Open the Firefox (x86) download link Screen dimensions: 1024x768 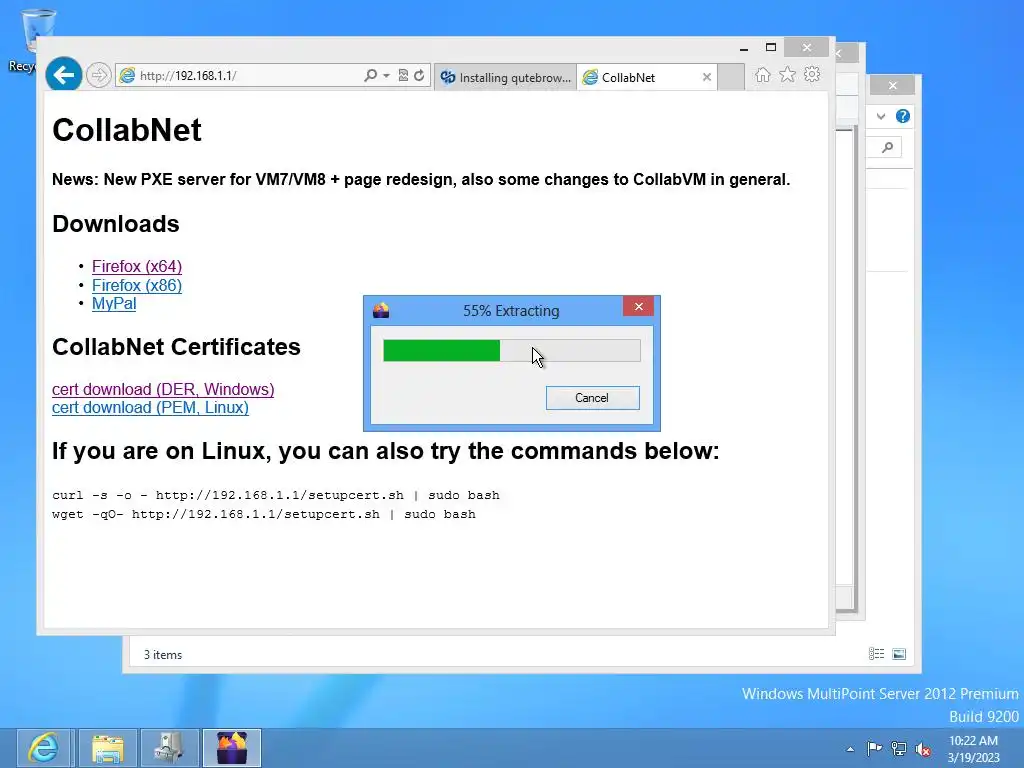pyautogui.click(x=137, y=285)
